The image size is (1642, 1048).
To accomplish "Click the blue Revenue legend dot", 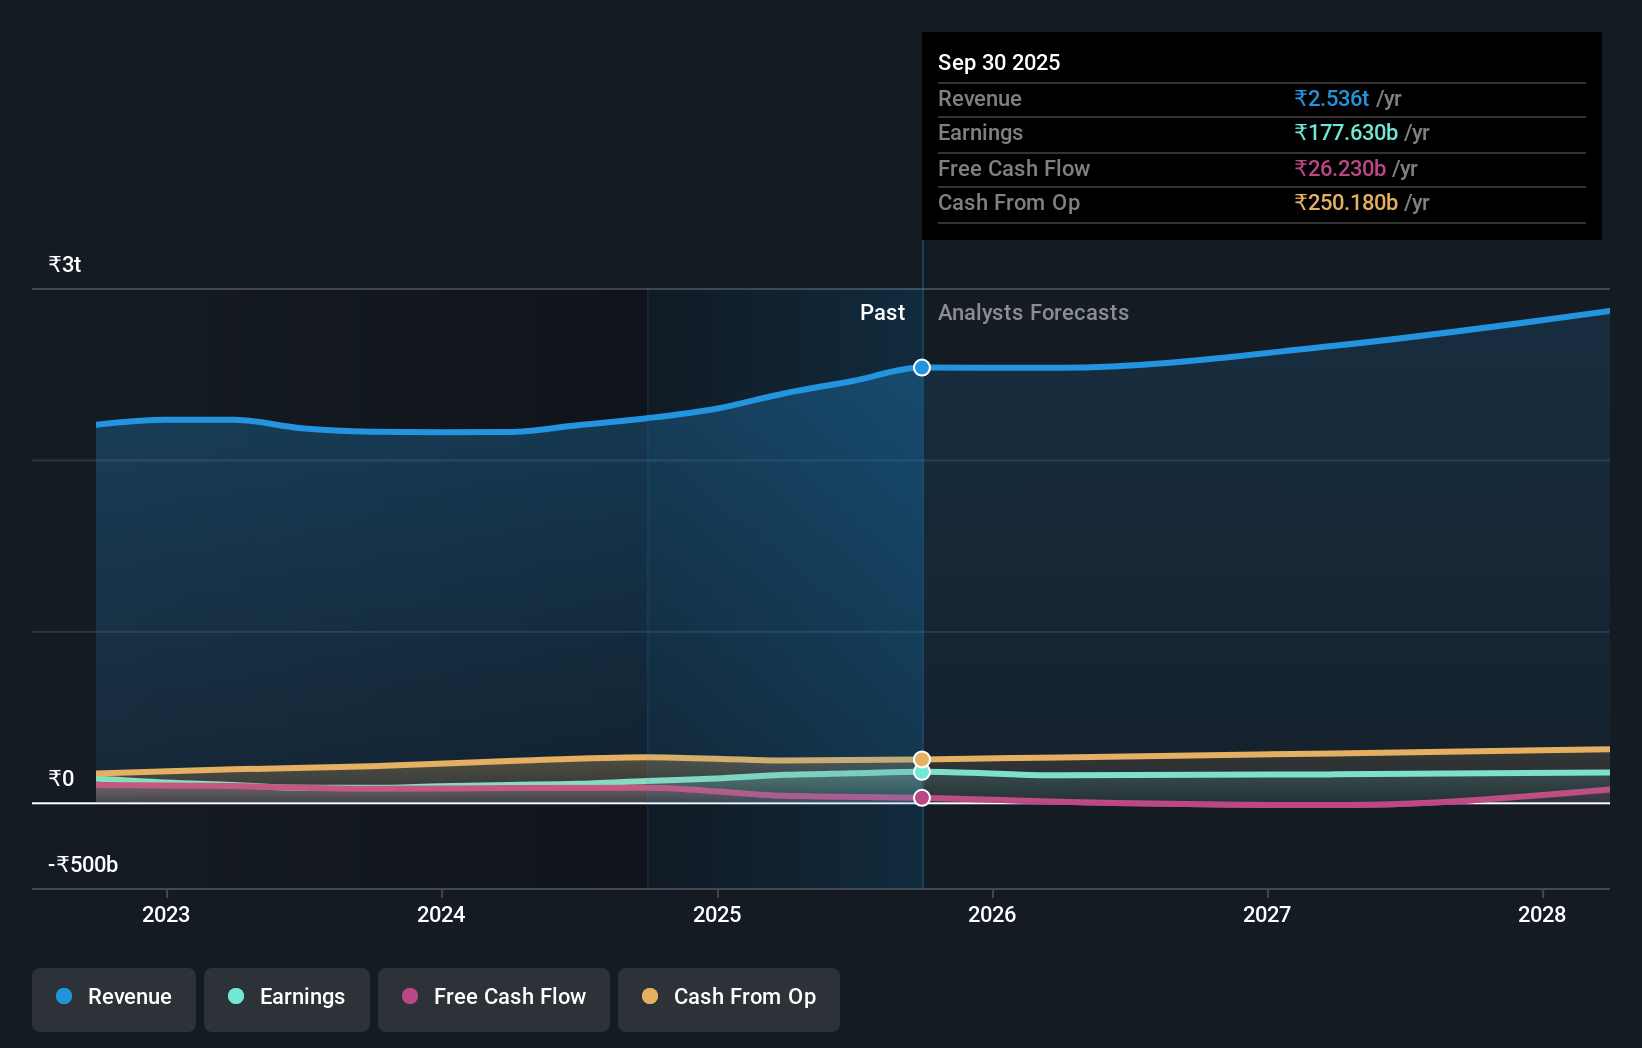I will click(x=62, y=996).
